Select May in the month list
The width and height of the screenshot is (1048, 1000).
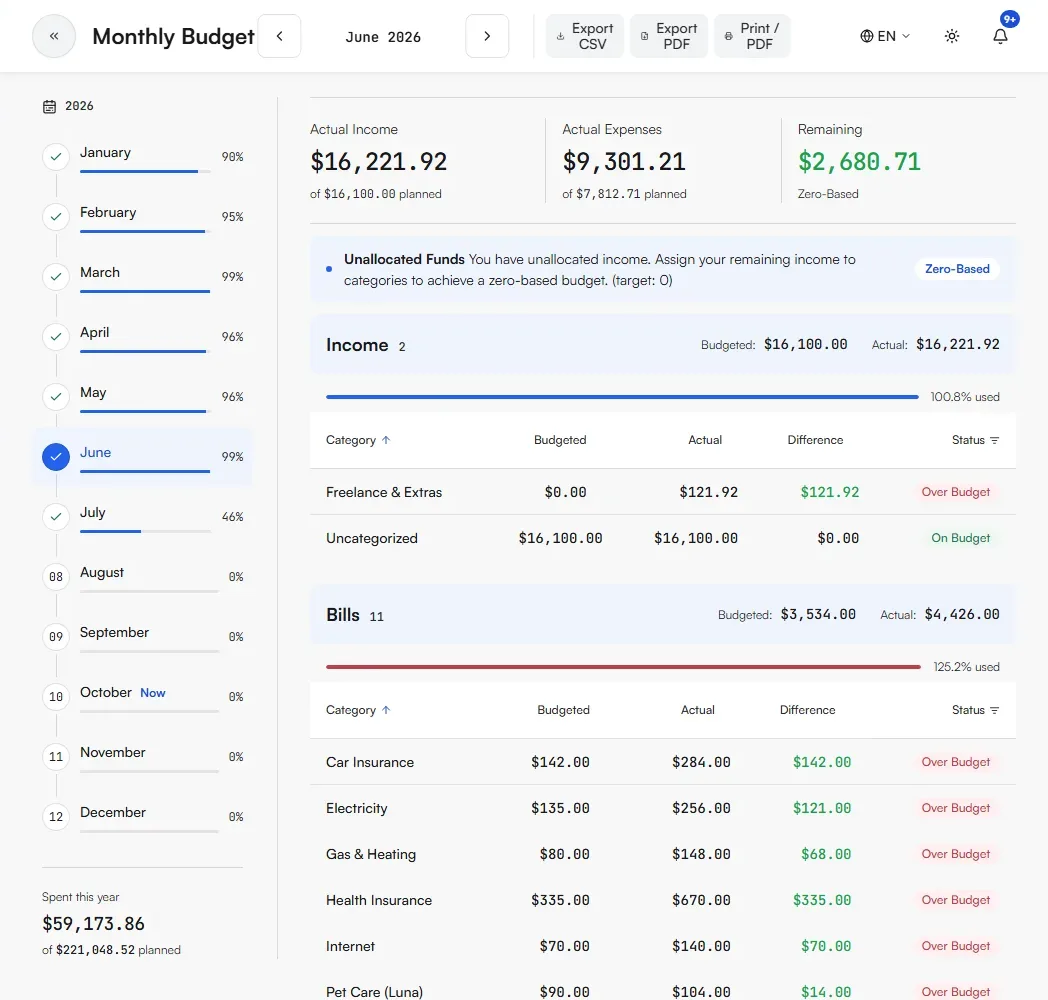pyautogui.click(x=143, y=397)
